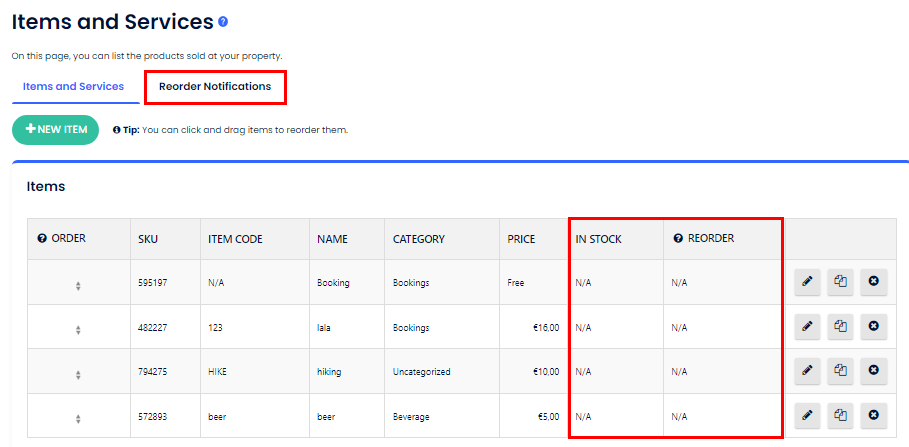Click the order sort handle for beer row

click(78, 419)
